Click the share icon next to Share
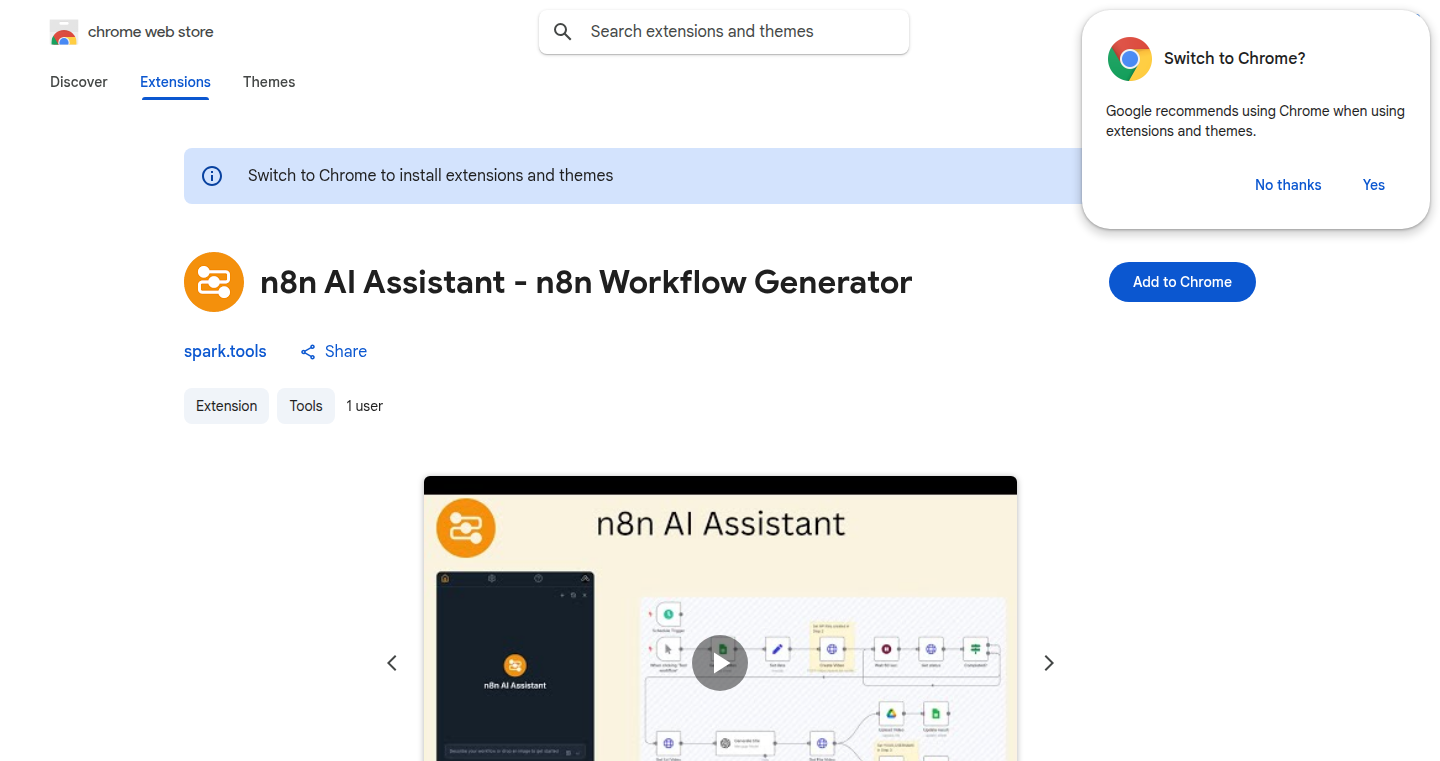The width and height of the screenshot is (1440, 761). tap(308, 352)
